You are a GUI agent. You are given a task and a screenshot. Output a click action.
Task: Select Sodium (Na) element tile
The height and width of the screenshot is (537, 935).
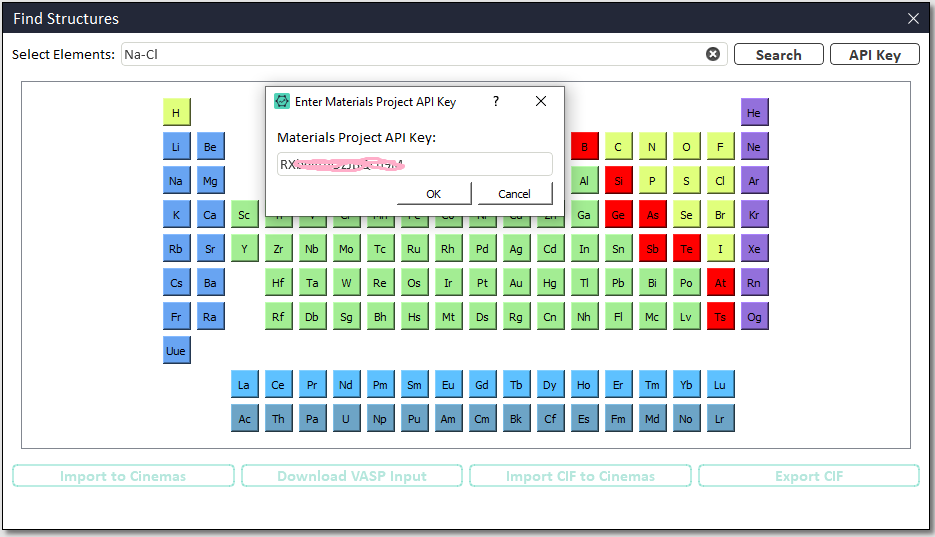coord(177,181)
